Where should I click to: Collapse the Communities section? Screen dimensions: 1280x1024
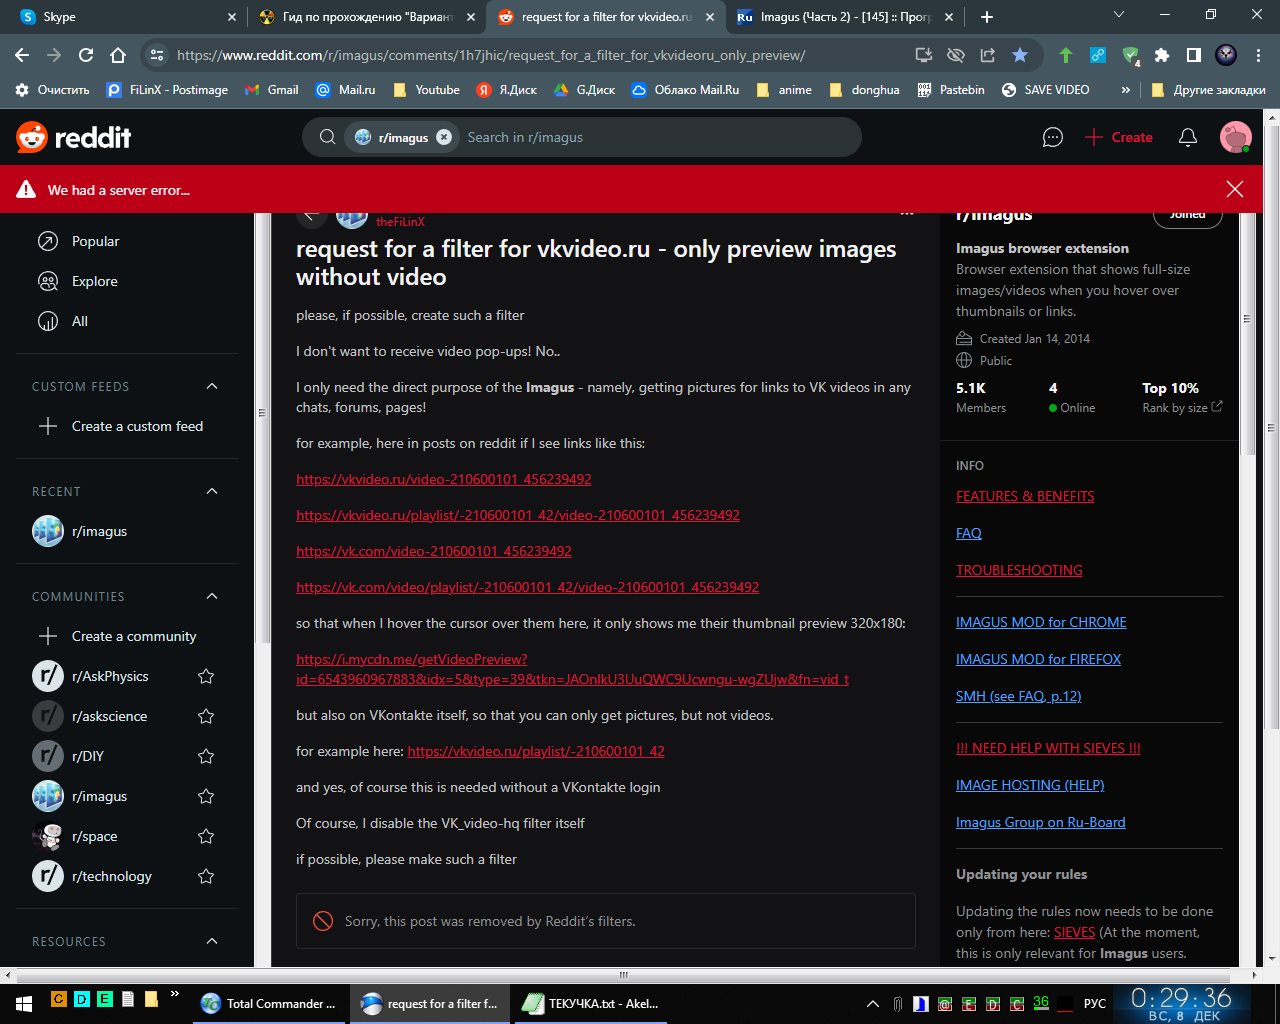pos(212,596)
